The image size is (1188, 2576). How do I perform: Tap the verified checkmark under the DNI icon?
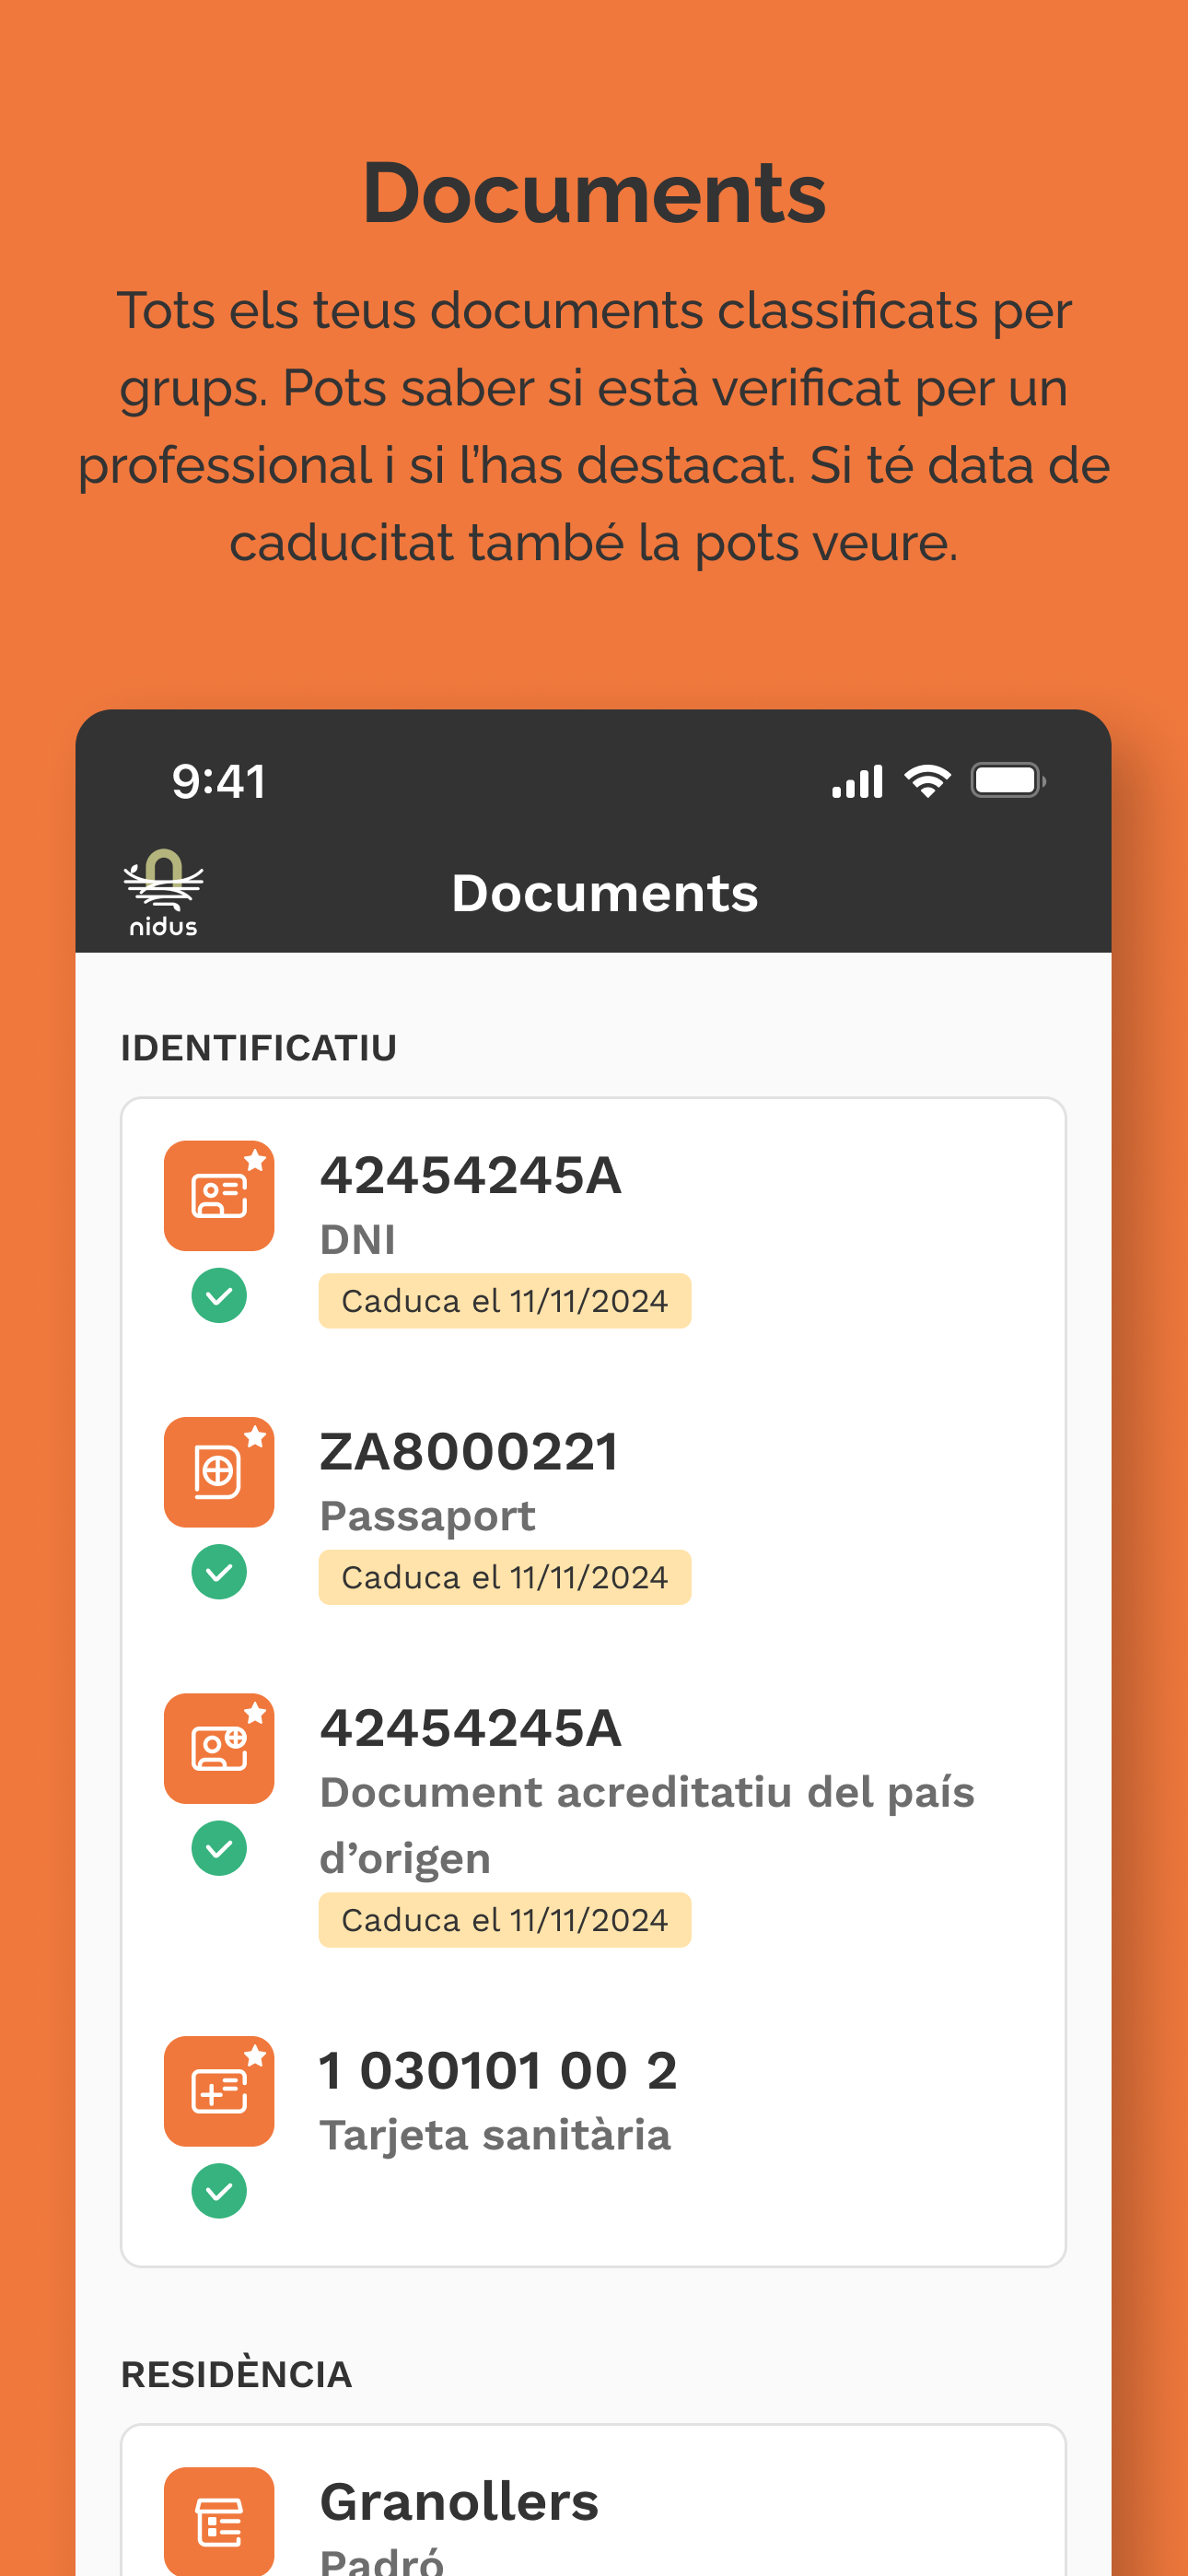click(x=219, y=1296)
